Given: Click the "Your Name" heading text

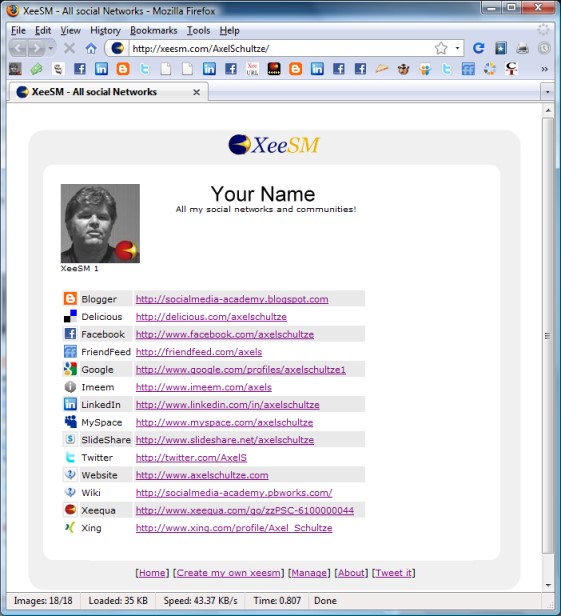Looking at the screenshot, I should (x=263, y=194).
